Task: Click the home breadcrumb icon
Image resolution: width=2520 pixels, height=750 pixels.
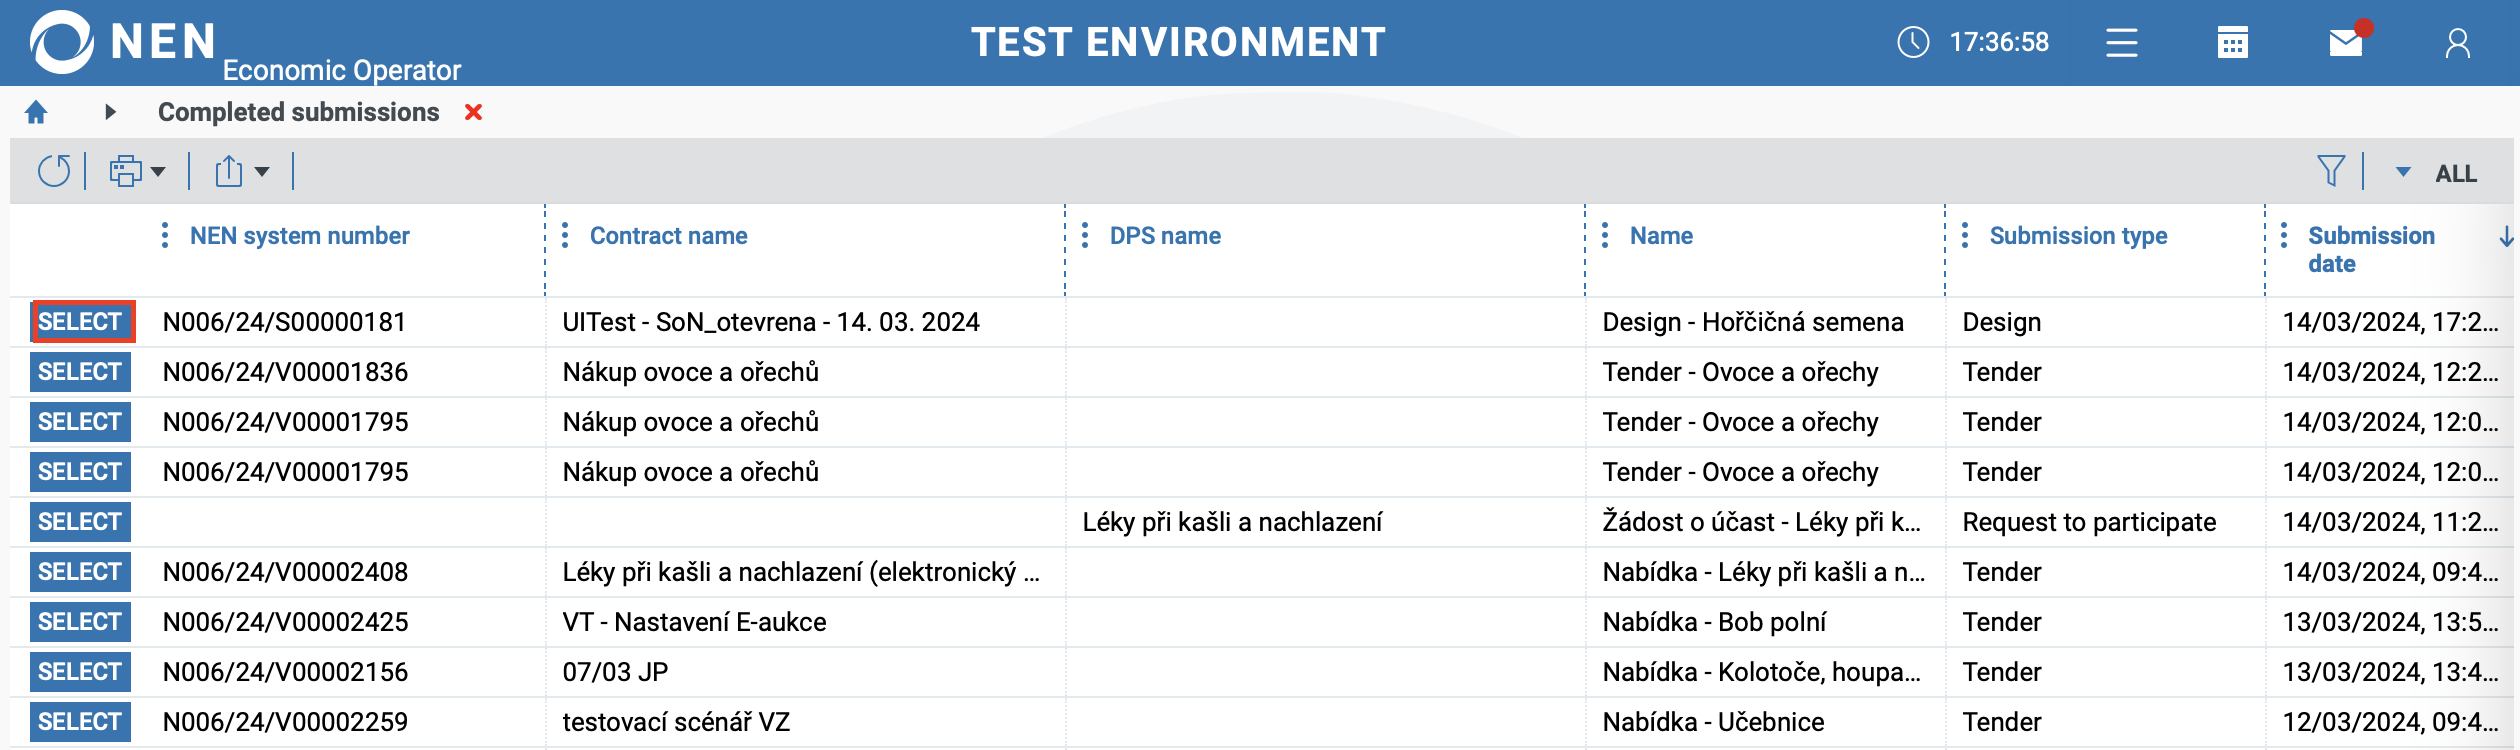Action: pos(36,112)
